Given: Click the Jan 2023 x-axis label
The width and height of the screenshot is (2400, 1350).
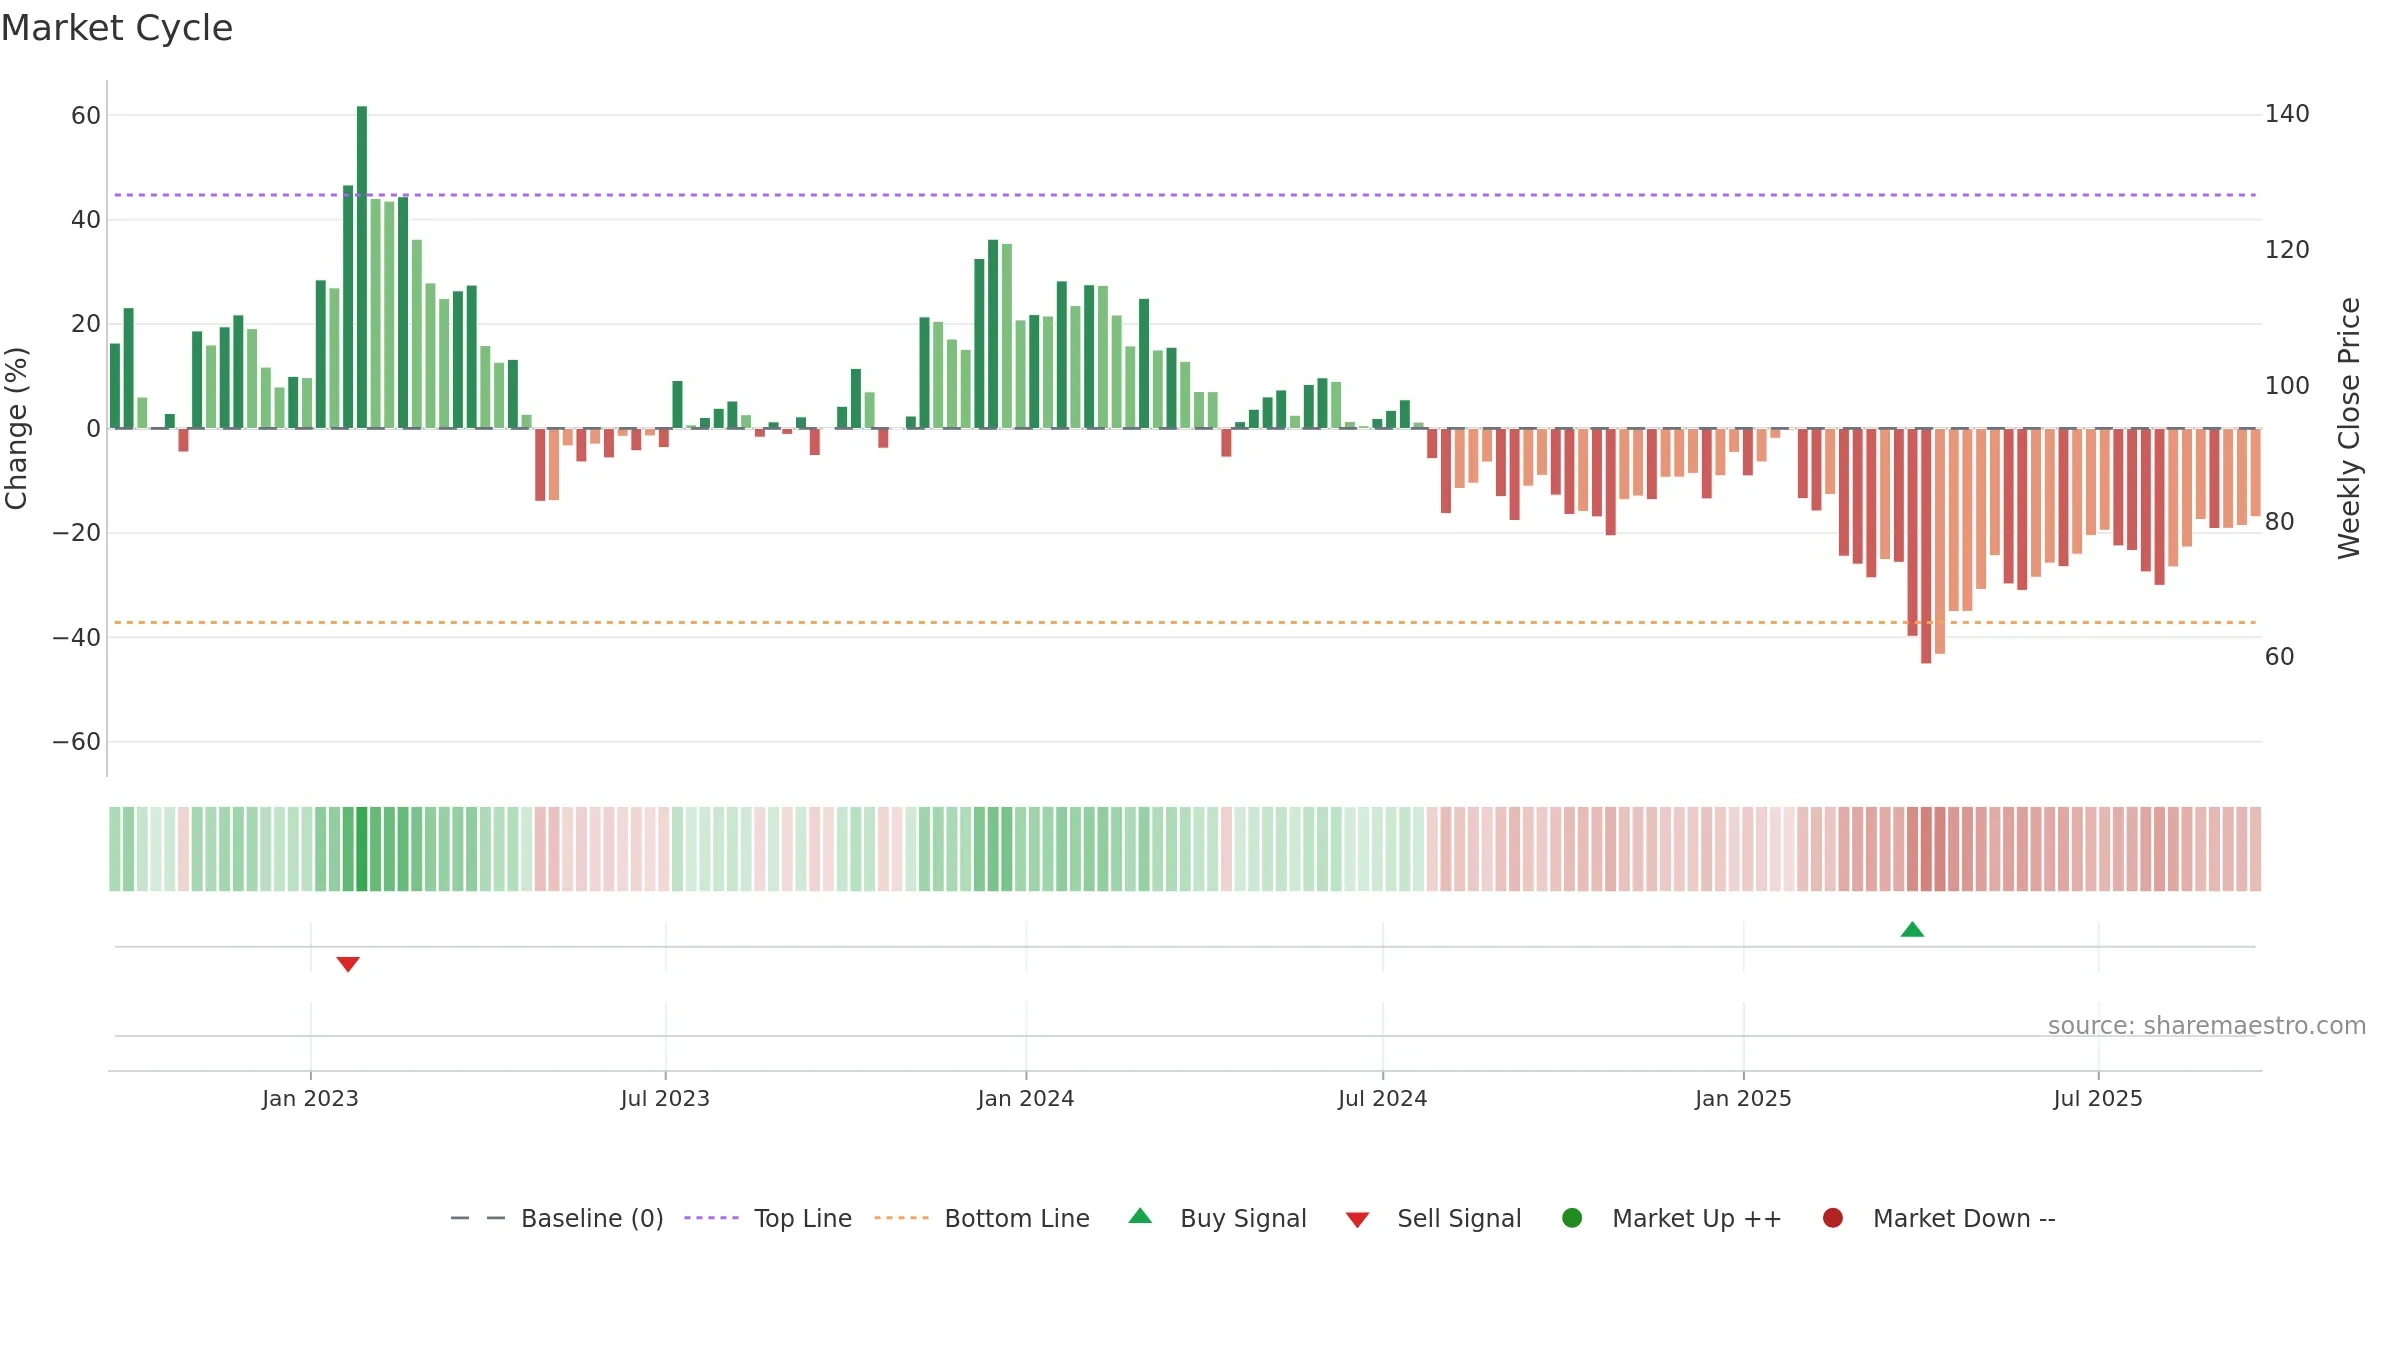Looking at the screenshot, I should point(310,1098).
